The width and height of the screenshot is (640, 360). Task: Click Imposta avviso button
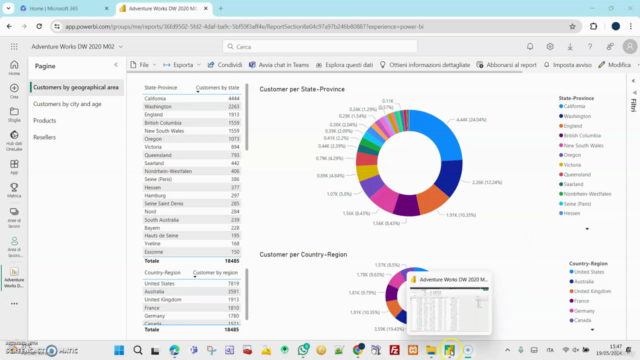point(568,65)
